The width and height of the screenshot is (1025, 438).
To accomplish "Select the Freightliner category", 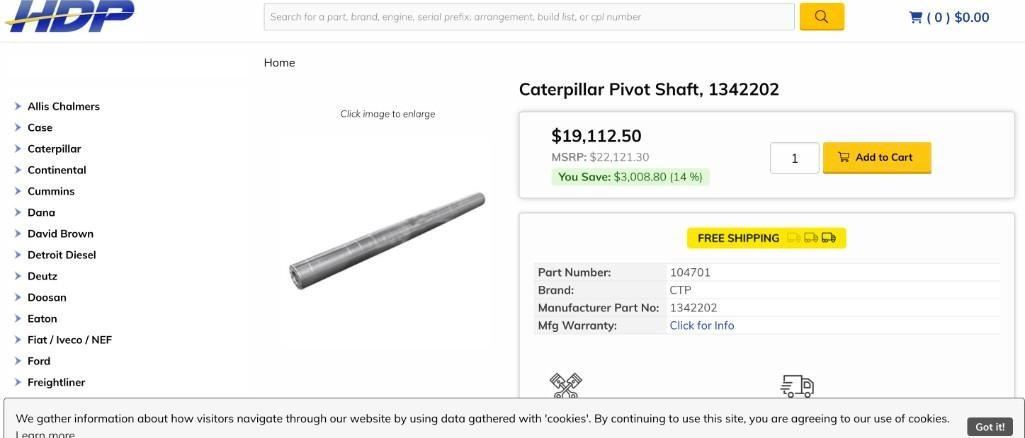I will tap(56, 382).
